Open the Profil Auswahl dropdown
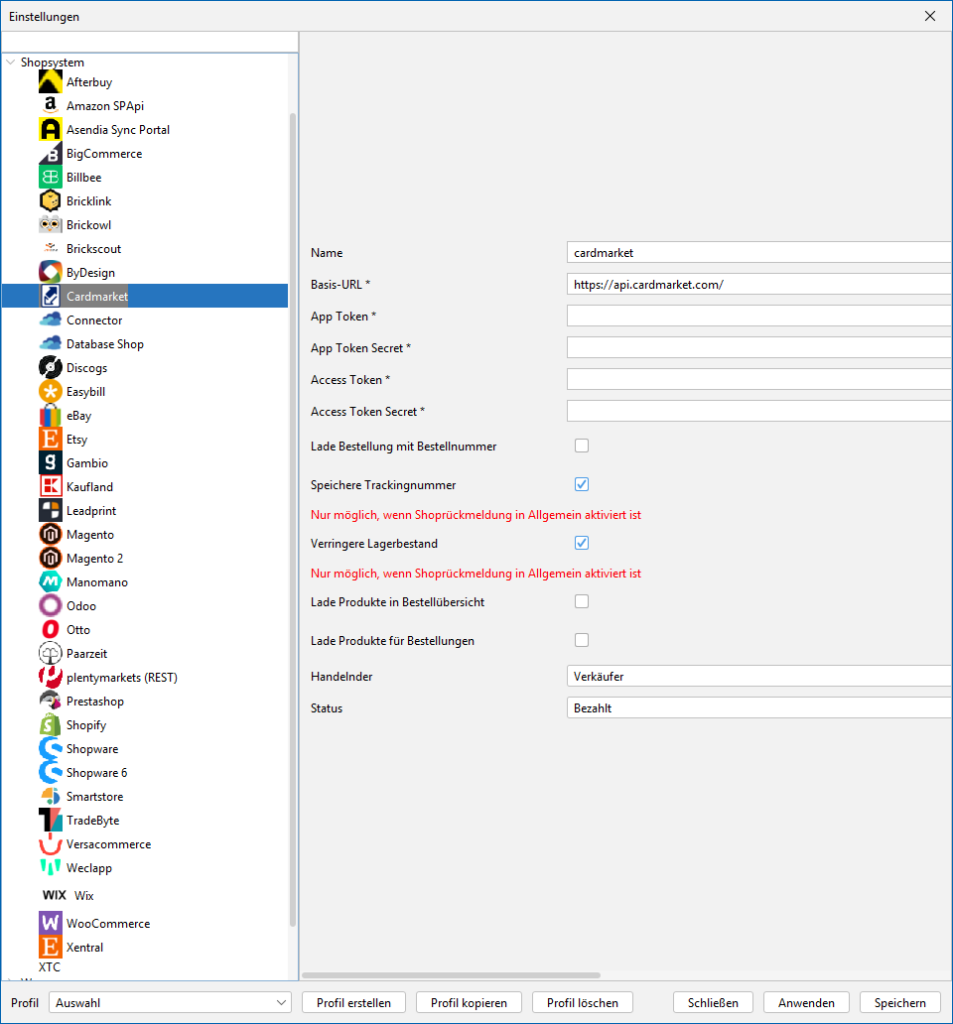Viewport: 953px width, 1024px height. click(171, 1002)
